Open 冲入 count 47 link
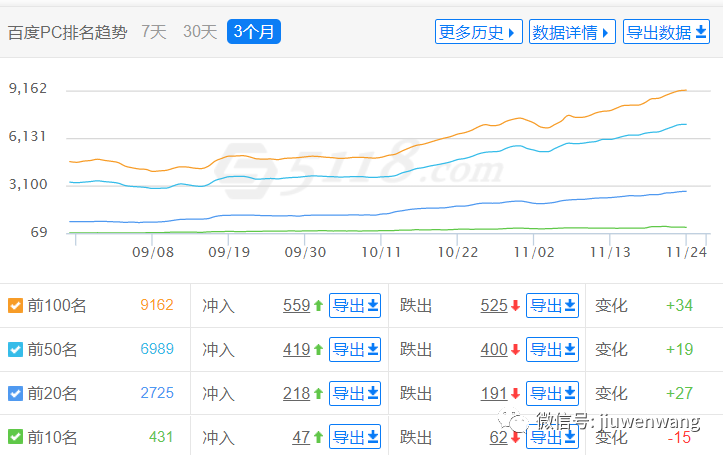 pyautogui.click(x=301, y=437)
